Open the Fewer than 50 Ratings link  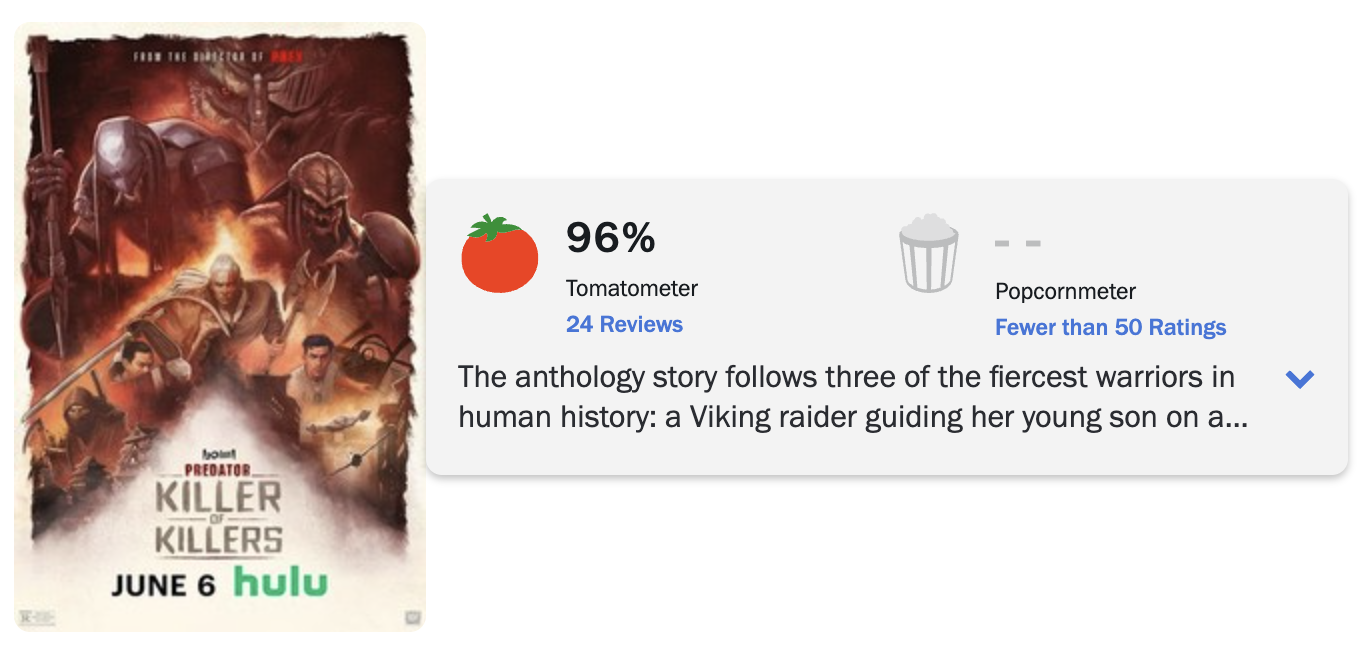1110,327
